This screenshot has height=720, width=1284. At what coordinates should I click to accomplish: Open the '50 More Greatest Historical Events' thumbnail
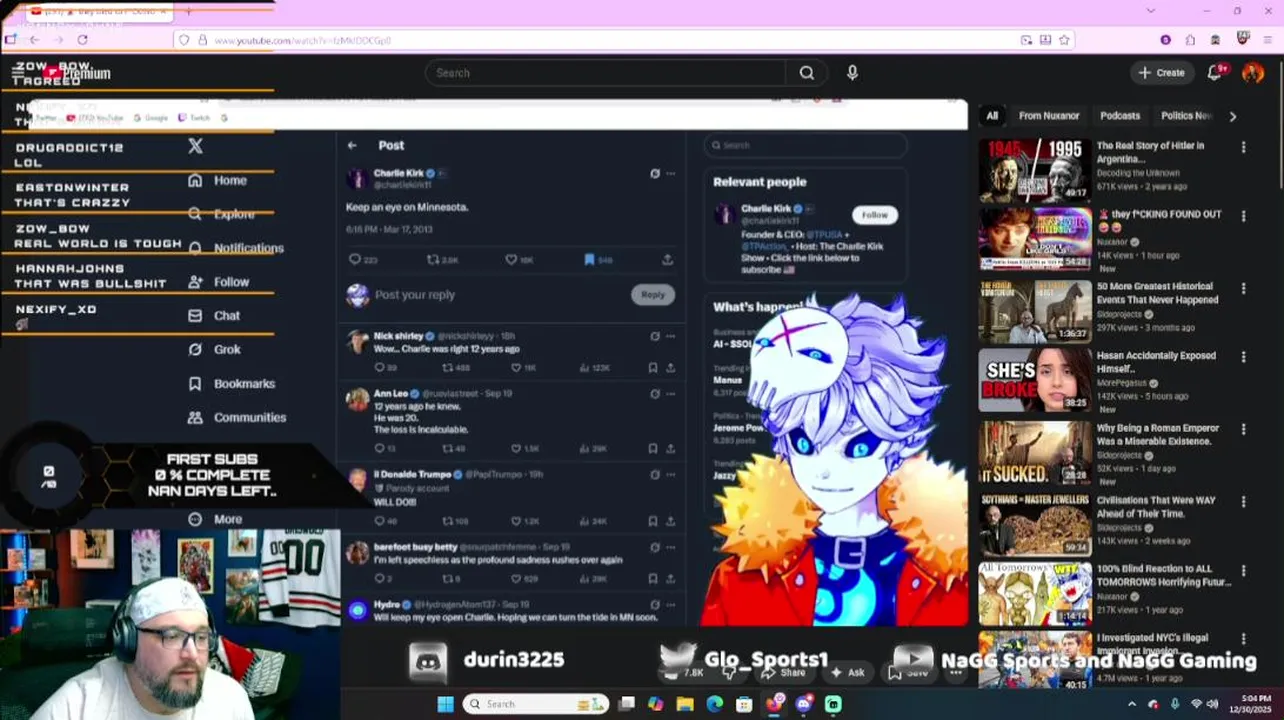pyautogui.click(x=1034, y=311)
